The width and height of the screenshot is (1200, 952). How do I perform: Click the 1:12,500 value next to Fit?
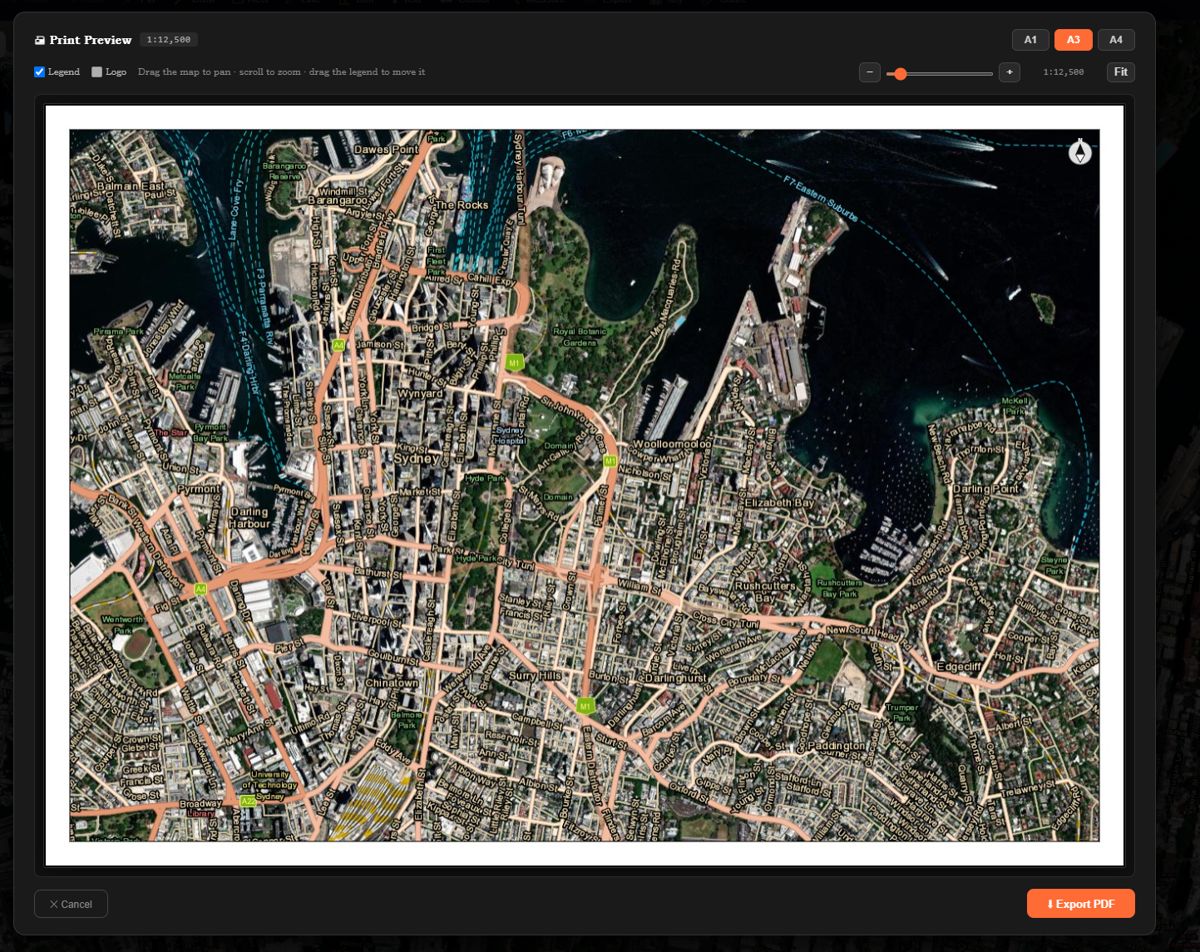pos(1063,72)
